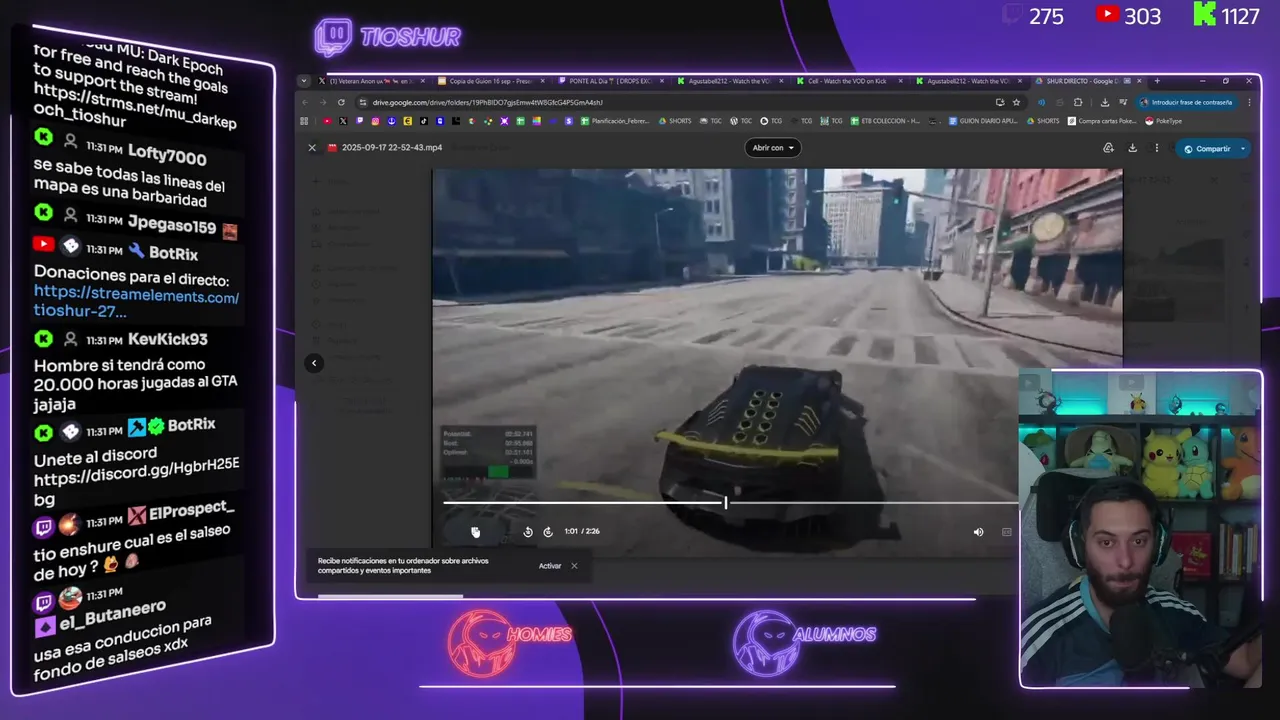Click Jpegaso159 username in chat
1280x720 pixels.
[172, 225]
